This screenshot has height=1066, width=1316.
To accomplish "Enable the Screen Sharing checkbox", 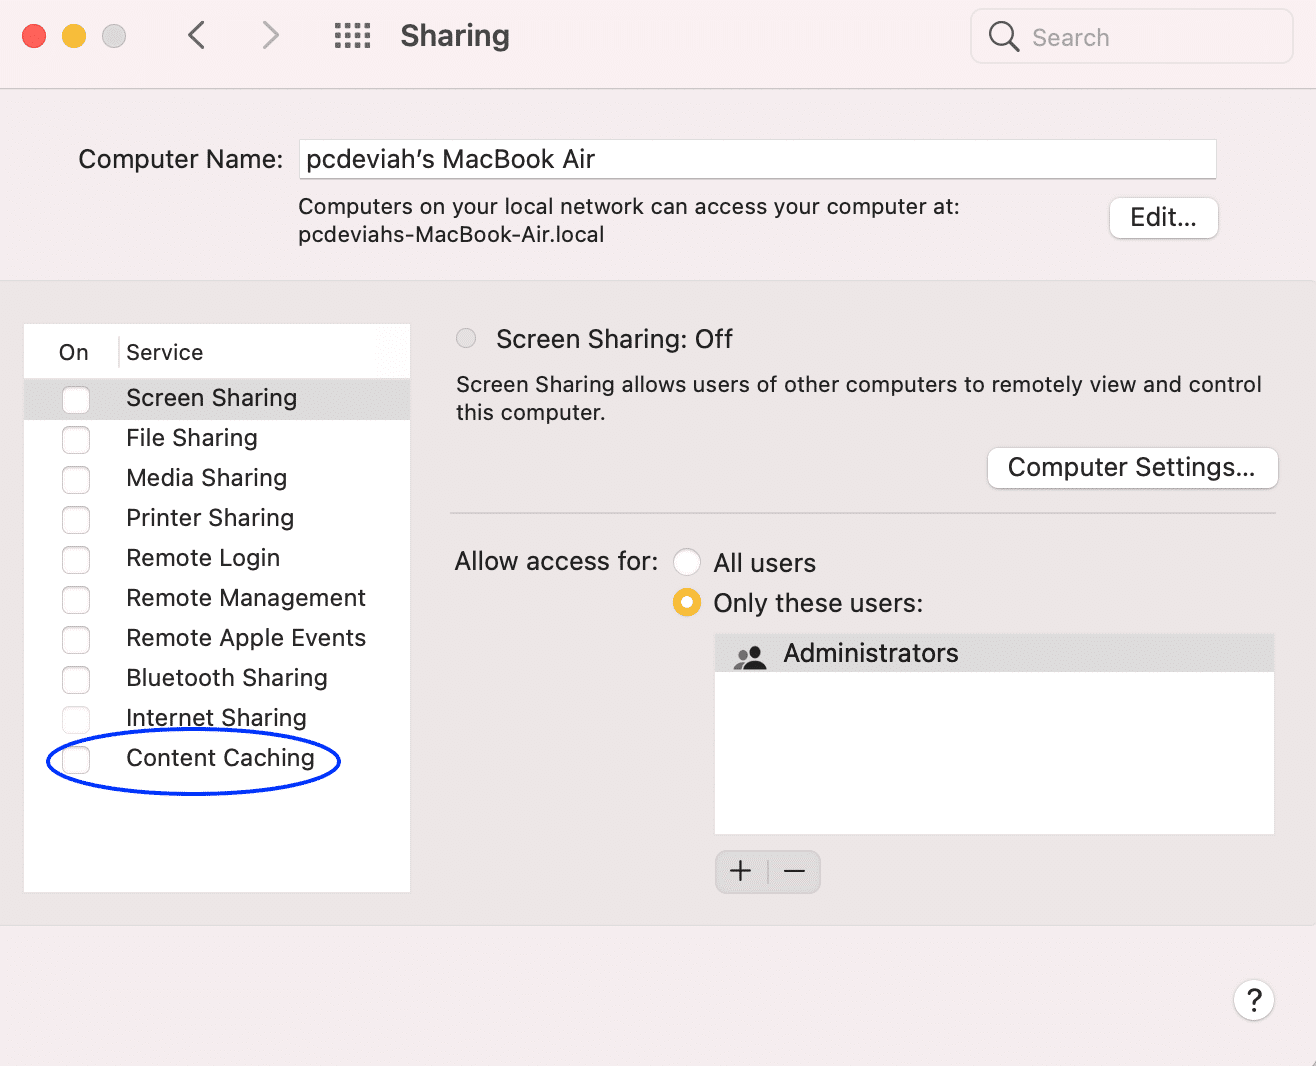I will coord(76,399).
